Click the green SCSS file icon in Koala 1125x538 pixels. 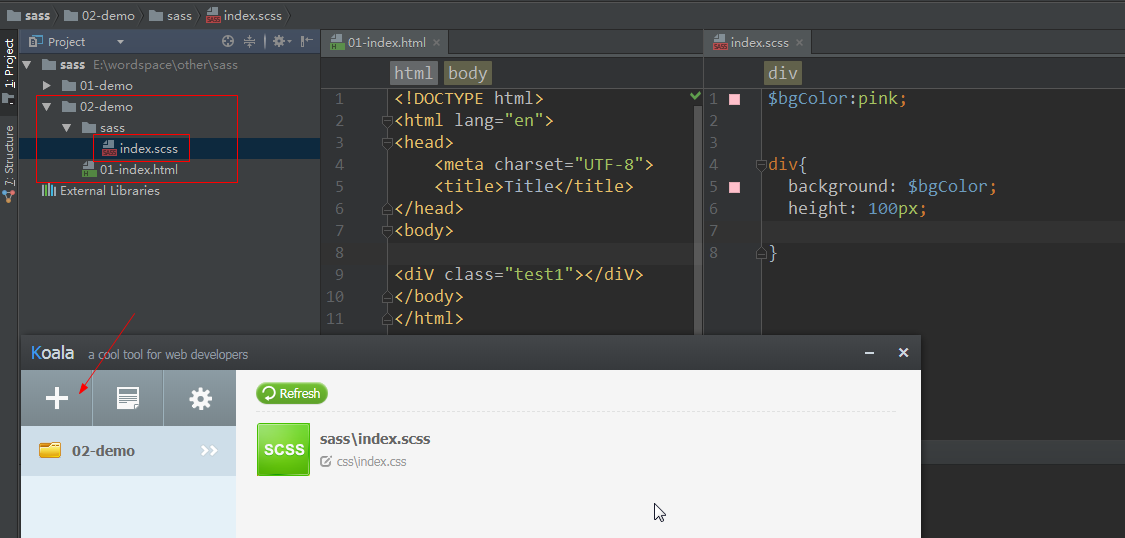pyautogui.click(x=283, y=449)
